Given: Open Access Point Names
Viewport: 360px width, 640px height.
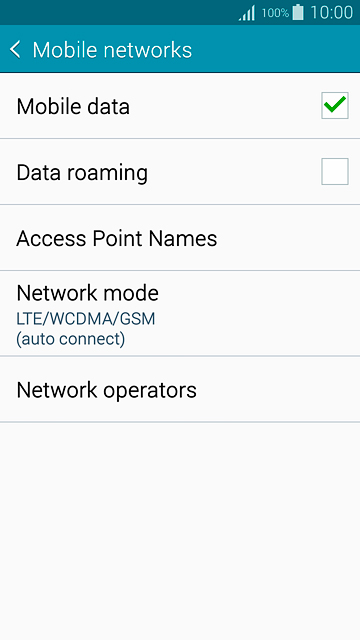Looking at the screenshot, I should pyautogui.click(x=180, y=238).
